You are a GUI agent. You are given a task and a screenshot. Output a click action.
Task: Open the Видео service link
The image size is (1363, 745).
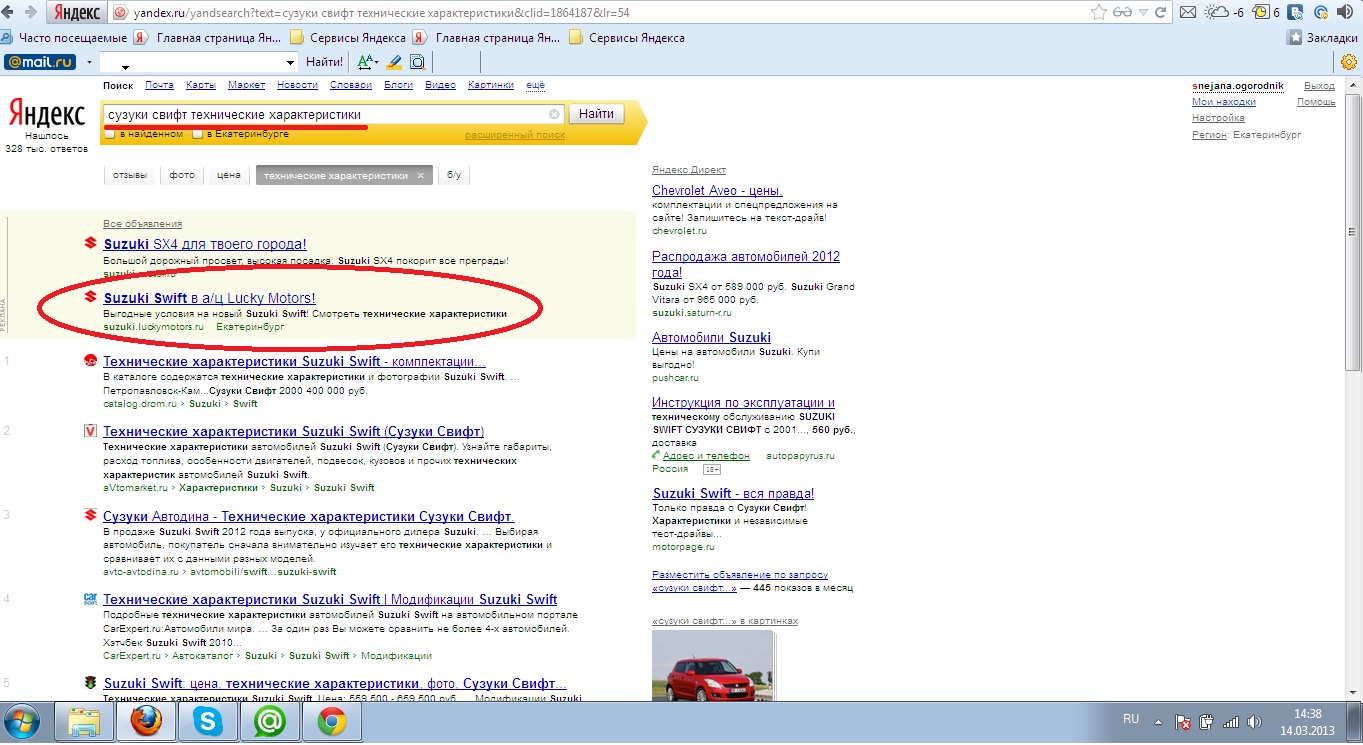coord(440,85)
